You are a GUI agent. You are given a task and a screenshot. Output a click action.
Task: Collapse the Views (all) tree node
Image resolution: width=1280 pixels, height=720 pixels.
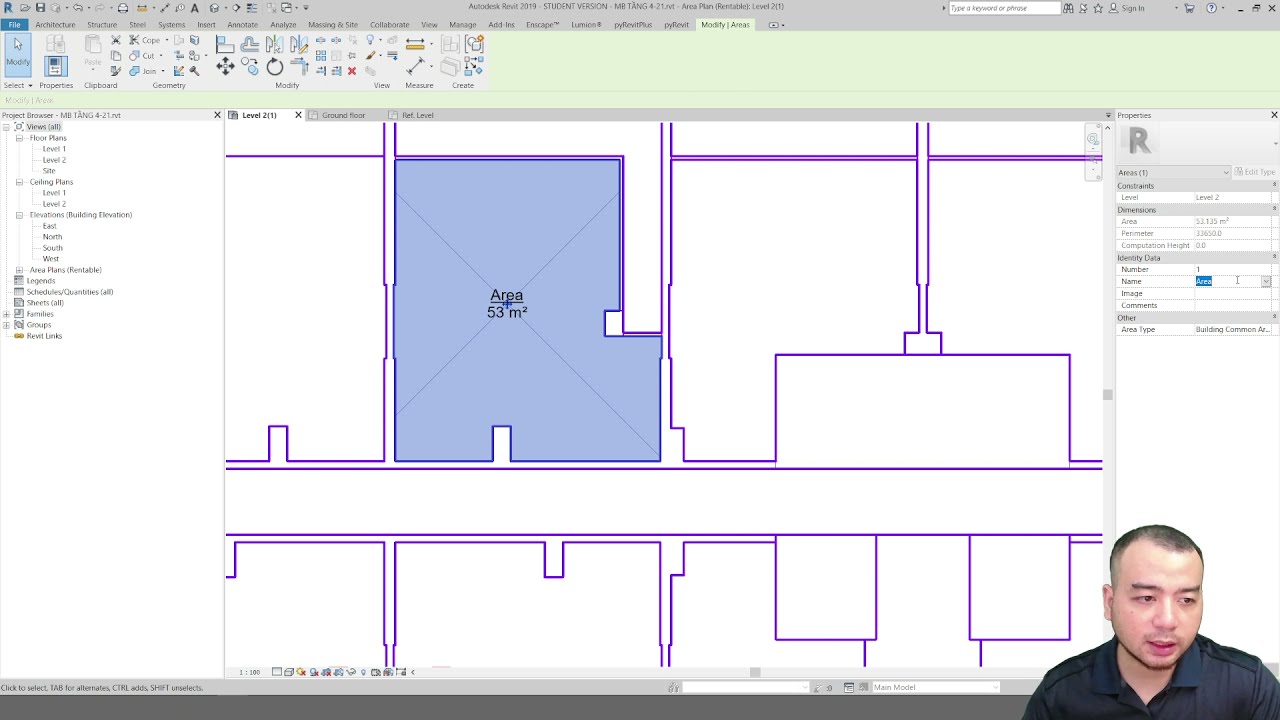point(7,127)
